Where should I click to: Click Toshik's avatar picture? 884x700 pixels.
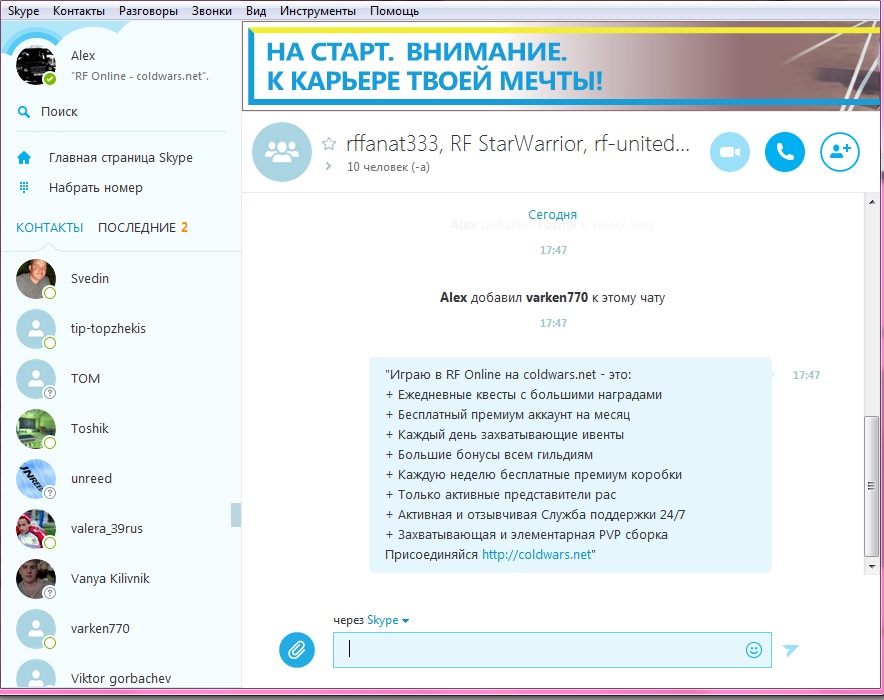[36, 429]
